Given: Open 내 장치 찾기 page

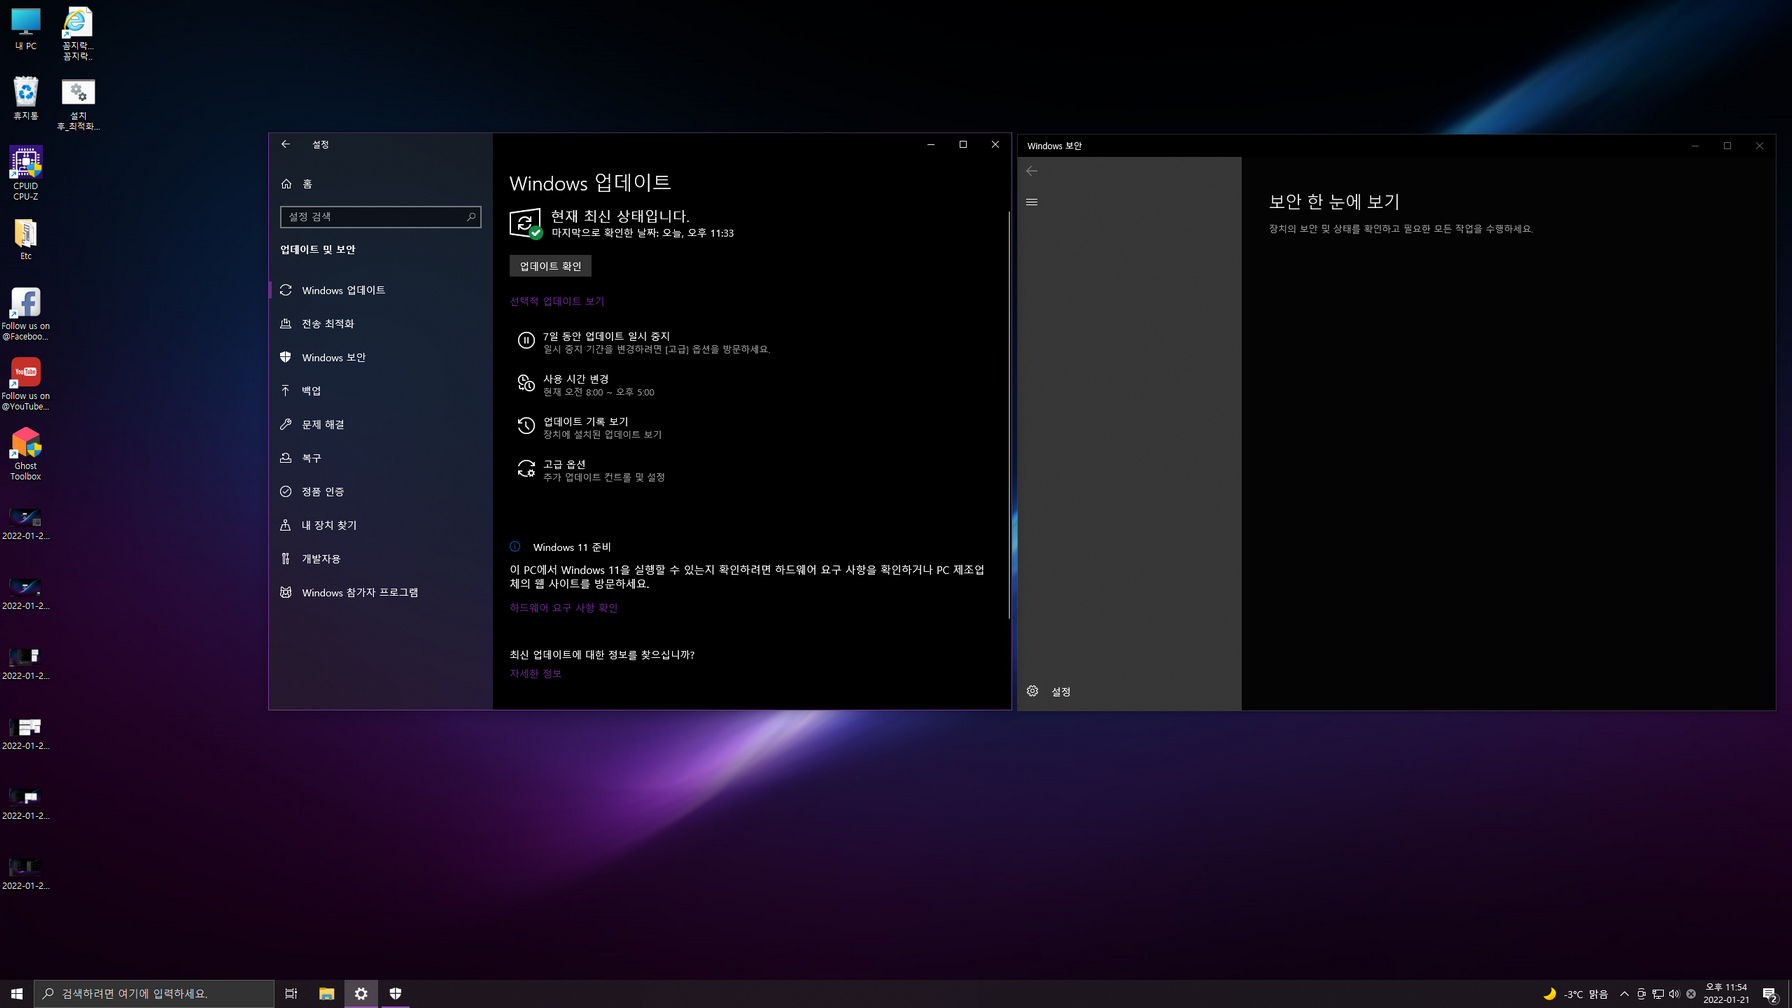Looking at the screenshot, I should pyautogui.click(x=380, y=525).
